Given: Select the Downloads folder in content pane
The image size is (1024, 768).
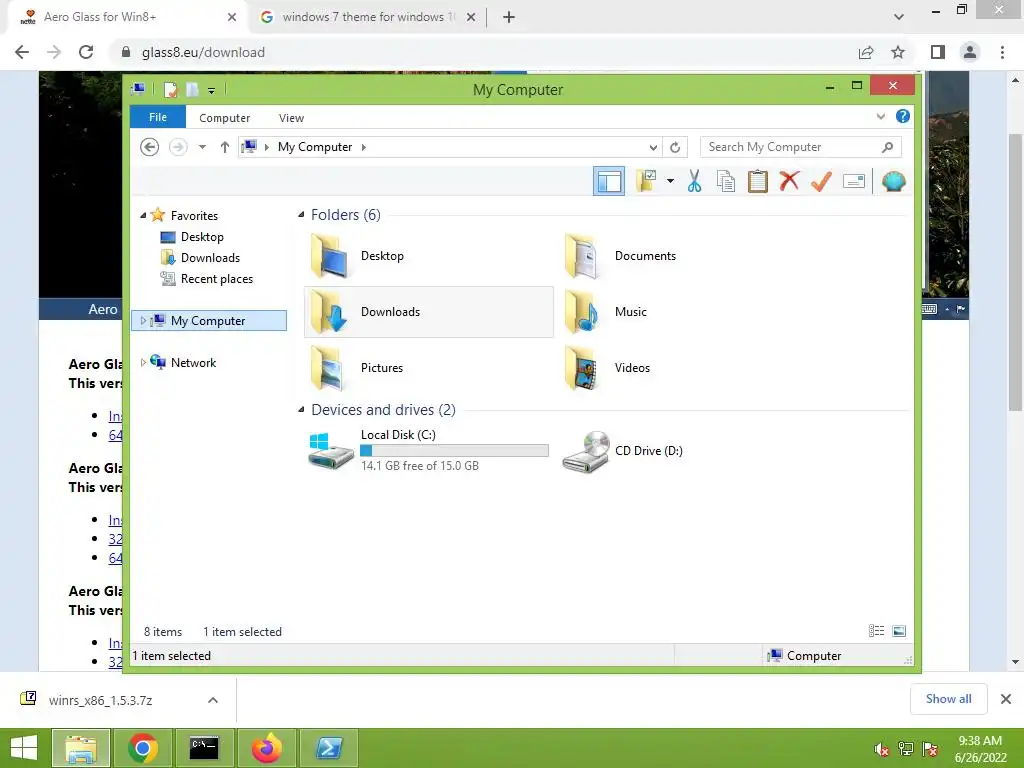Looking at the screenshot, I should (x=428, y=312).
